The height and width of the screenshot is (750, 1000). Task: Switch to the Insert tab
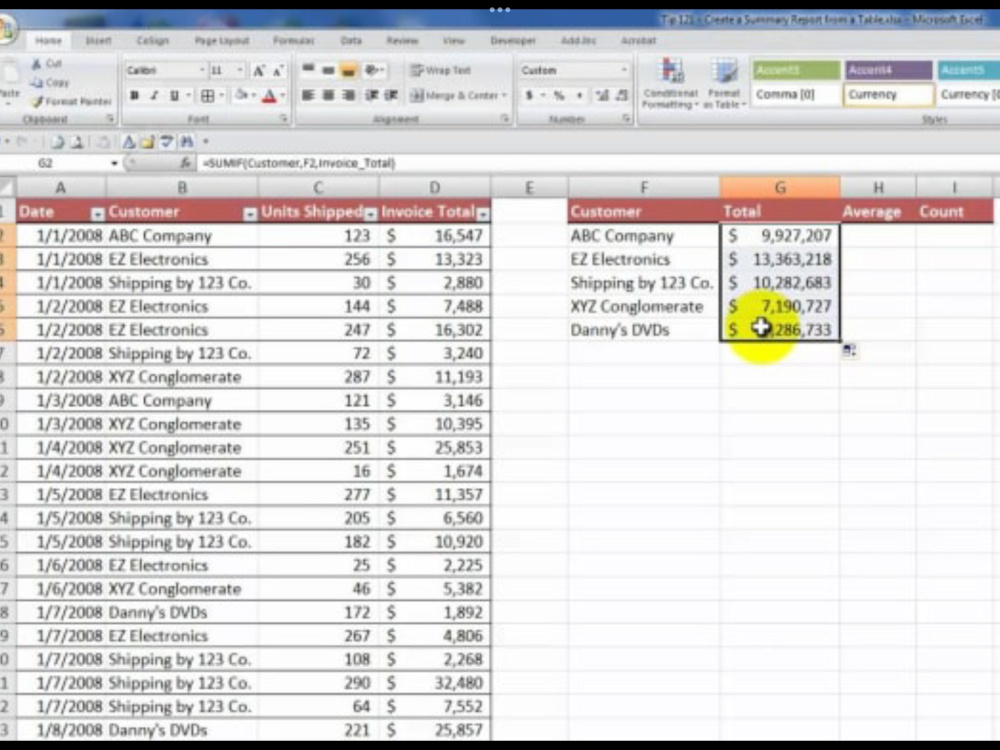pyautogui.click(x=98, y=41)
